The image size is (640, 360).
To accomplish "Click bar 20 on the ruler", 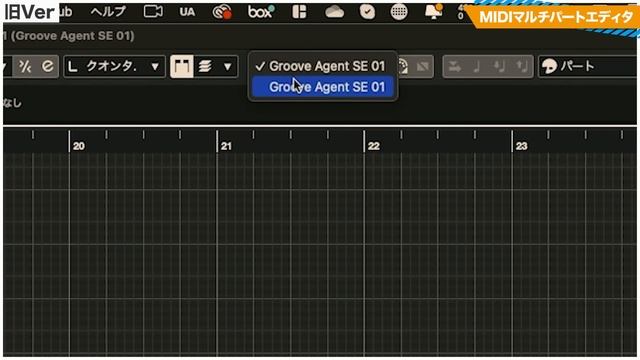I will [x=79, y=146].
